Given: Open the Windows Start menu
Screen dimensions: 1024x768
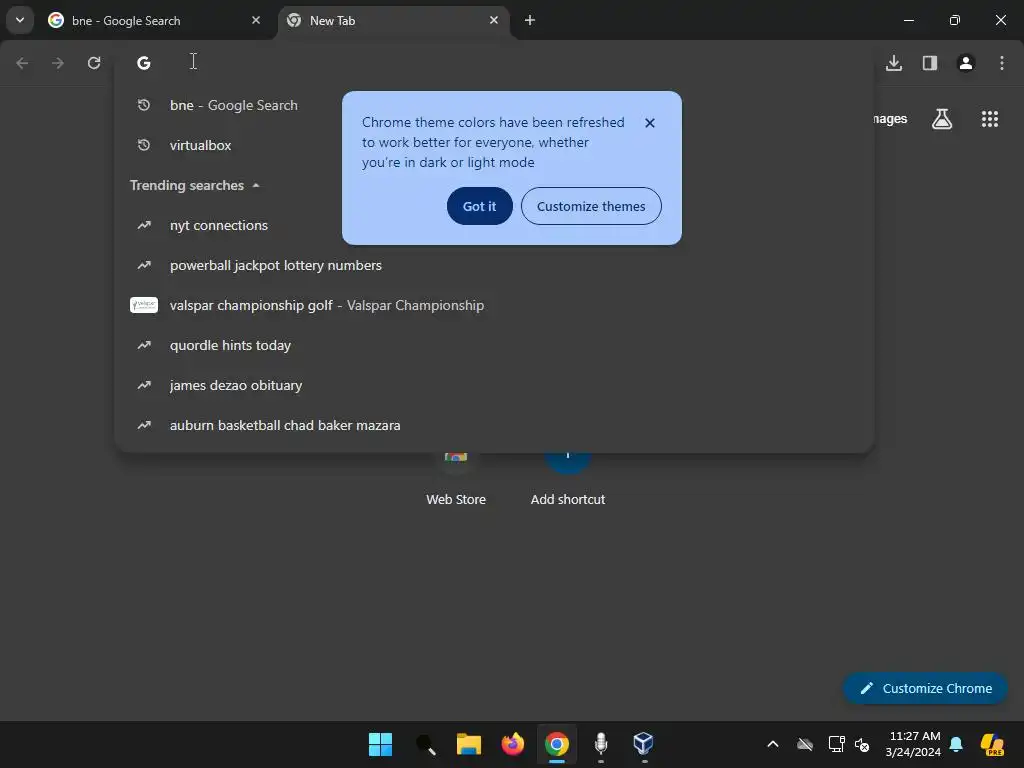Looking at the screenshot, I should (x=380, y=744).
